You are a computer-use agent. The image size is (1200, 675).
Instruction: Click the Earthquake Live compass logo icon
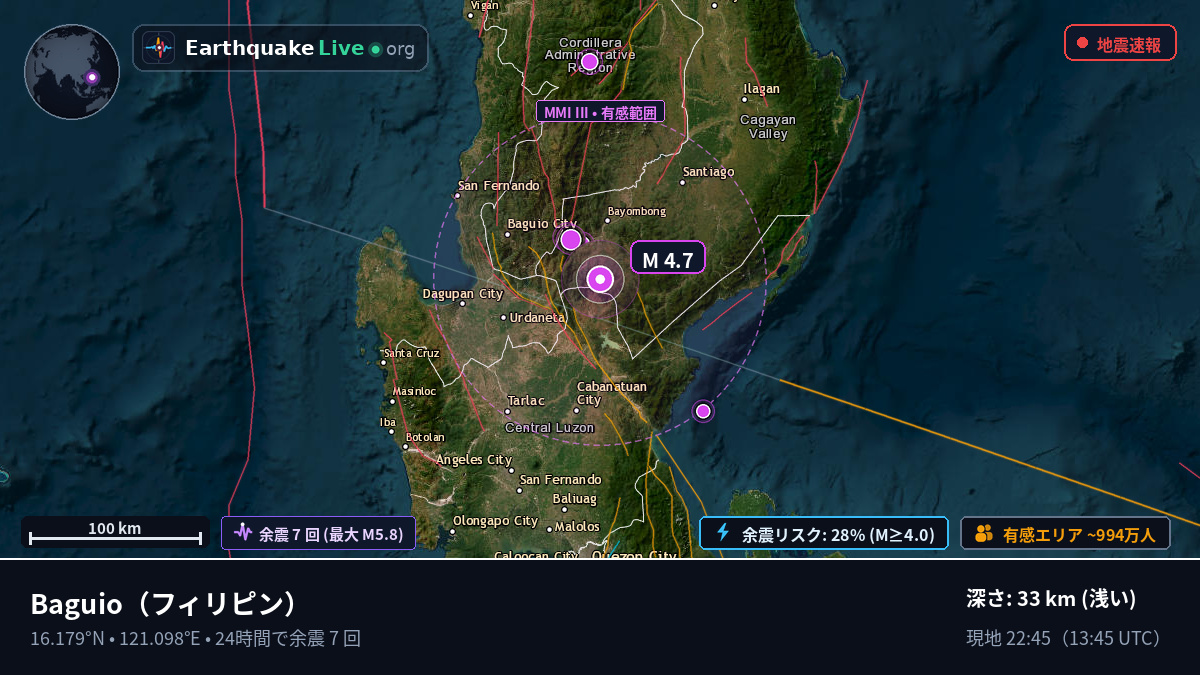pos(159,48)
